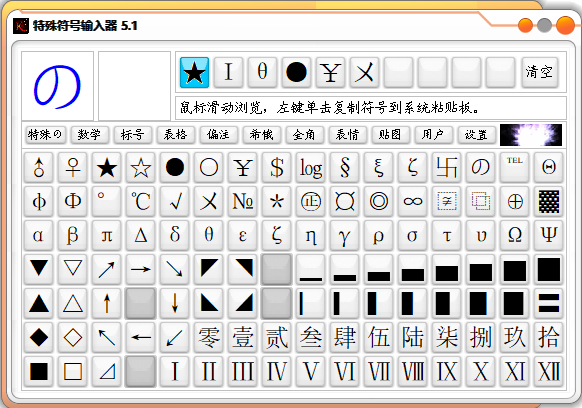Click the glowing purple banner image

coord(531,135)
